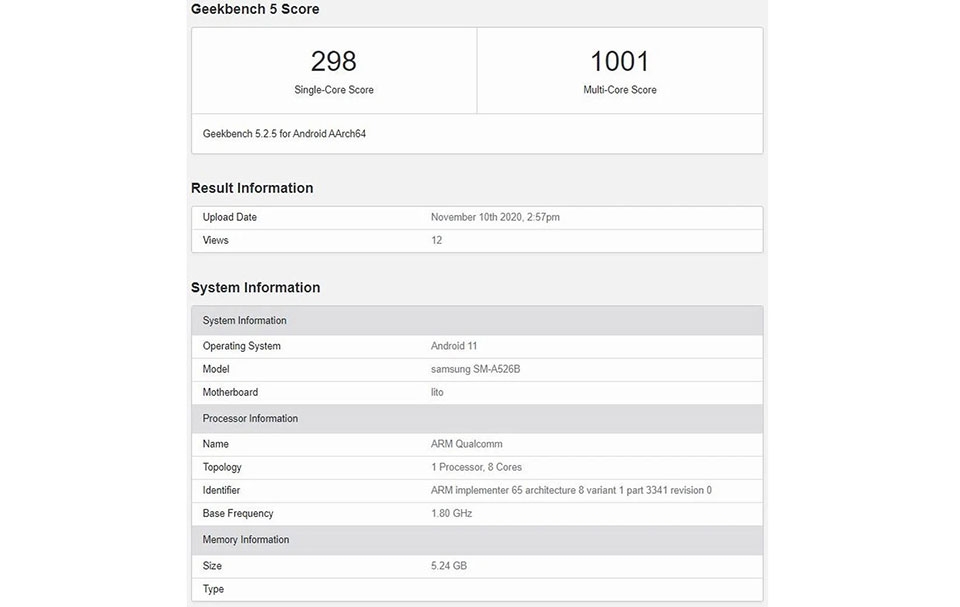960x607 pixels.
Task: Click the 298 single-core score value
Action: (x=333, y=61)
